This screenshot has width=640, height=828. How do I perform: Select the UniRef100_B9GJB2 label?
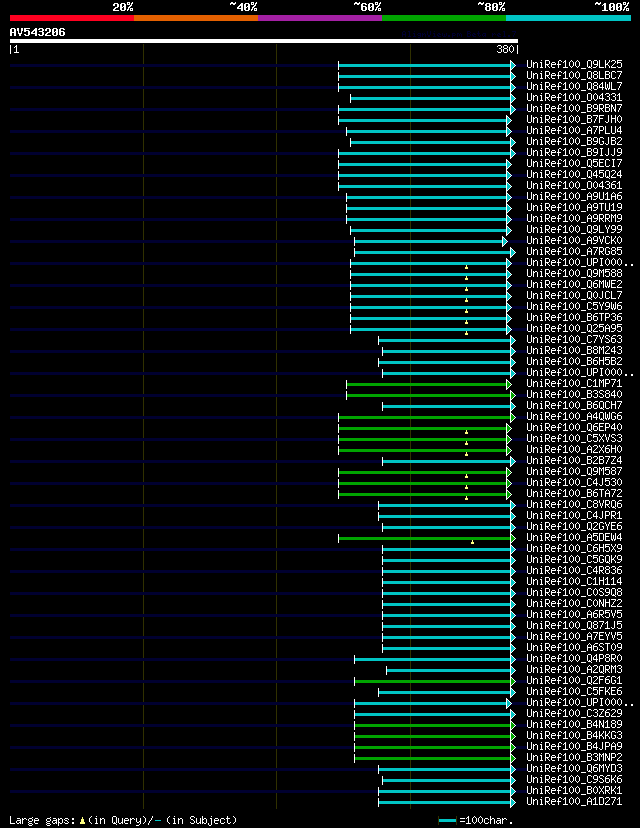574,142
